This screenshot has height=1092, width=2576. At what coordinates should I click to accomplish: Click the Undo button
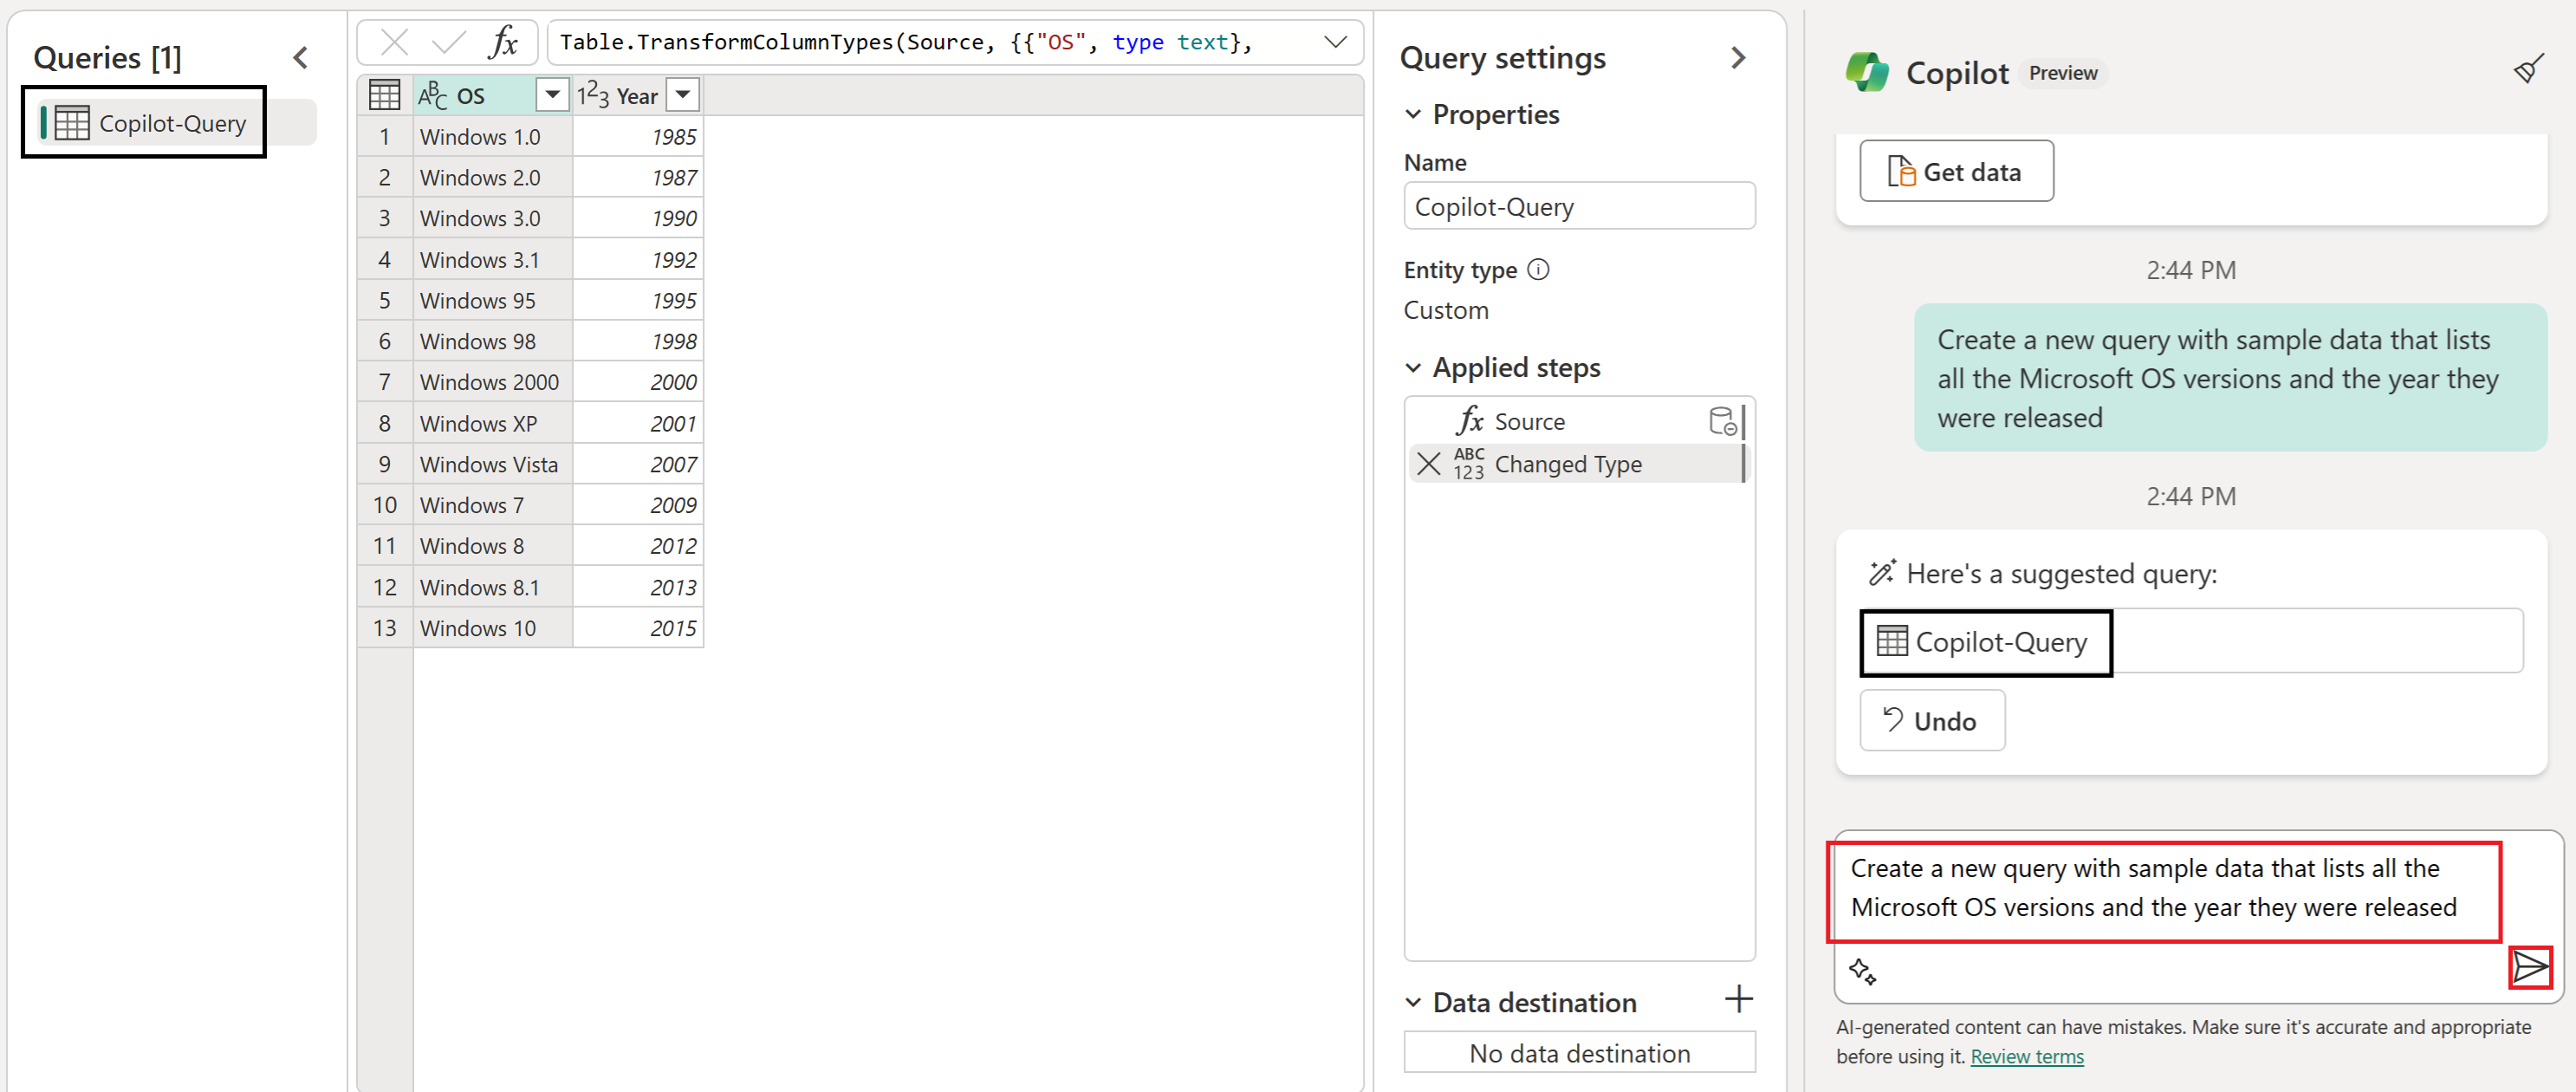[x=1931, y=720]
